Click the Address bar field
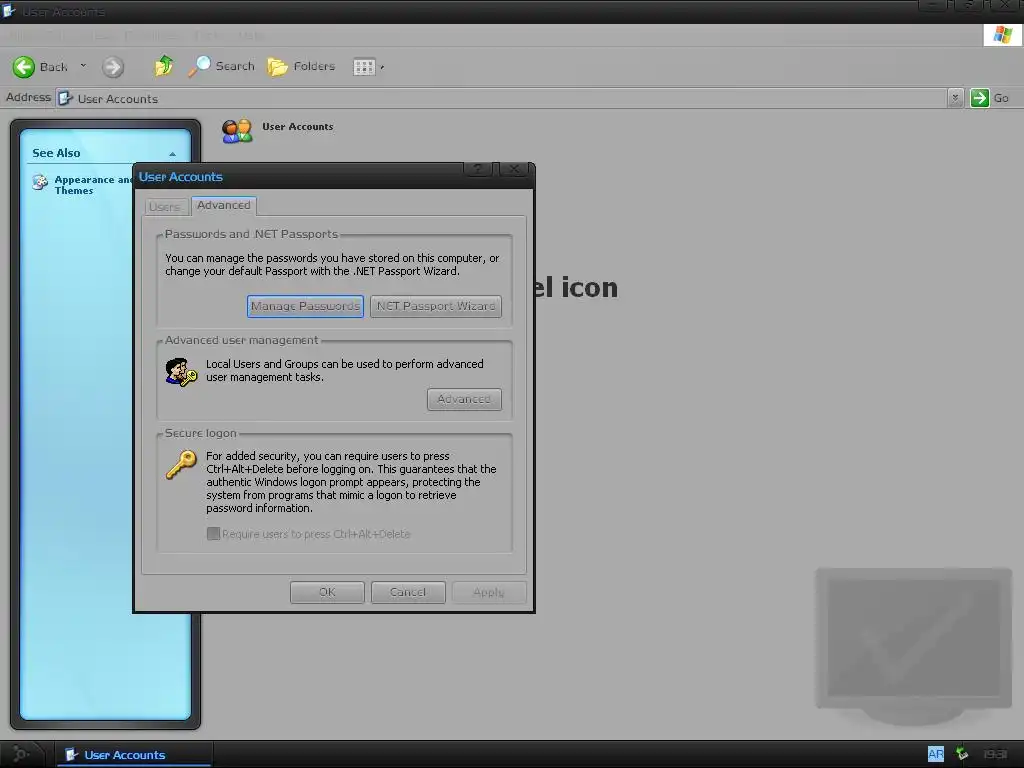The width and height of the screenshot is (1024, 768). pos(501,98)
